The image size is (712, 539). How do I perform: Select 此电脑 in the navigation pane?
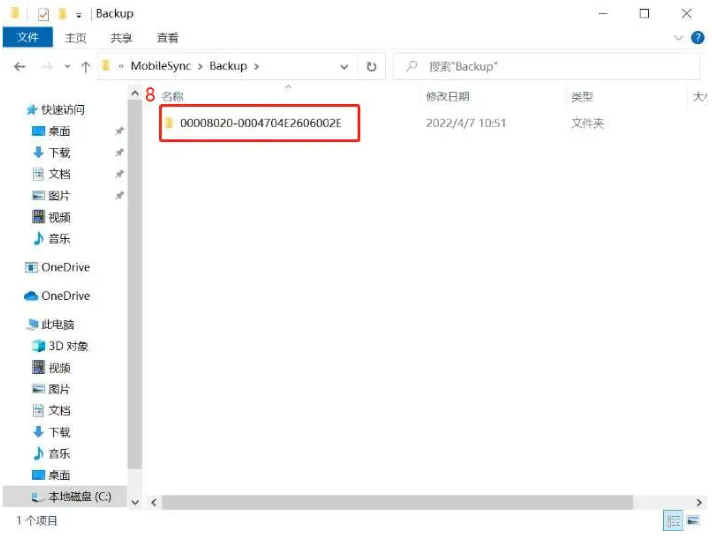point(50,325)
